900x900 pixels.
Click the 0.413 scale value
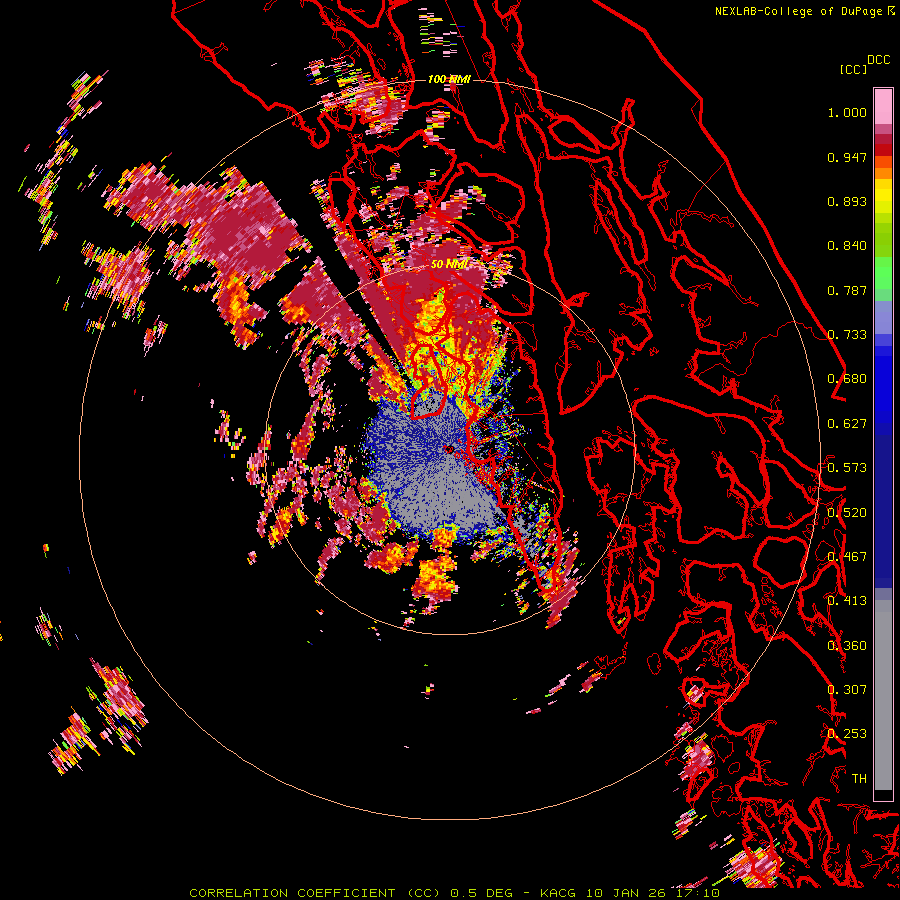pos(847,601)
